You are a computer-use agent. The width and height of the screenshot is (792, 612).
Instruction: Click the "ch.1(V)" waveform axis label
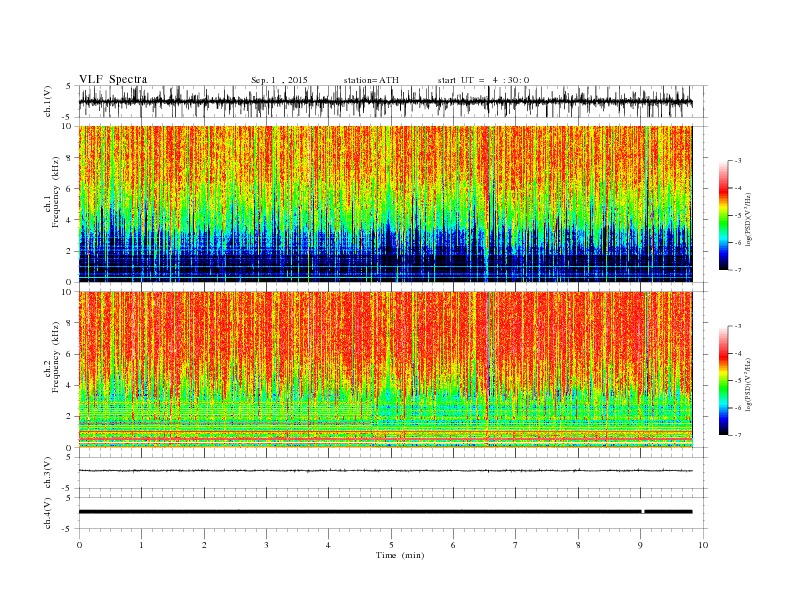tap(48, 101)
